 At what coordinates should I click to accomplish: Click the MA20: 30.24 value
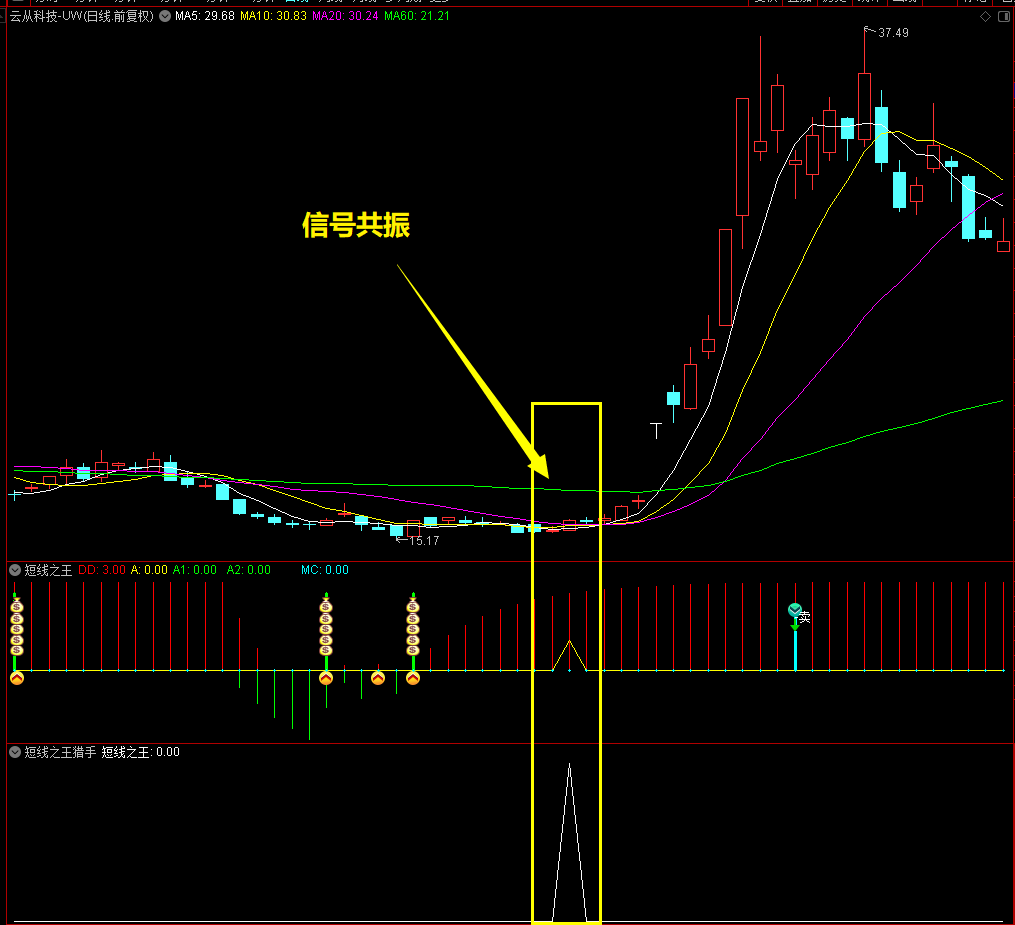point(345,16)
